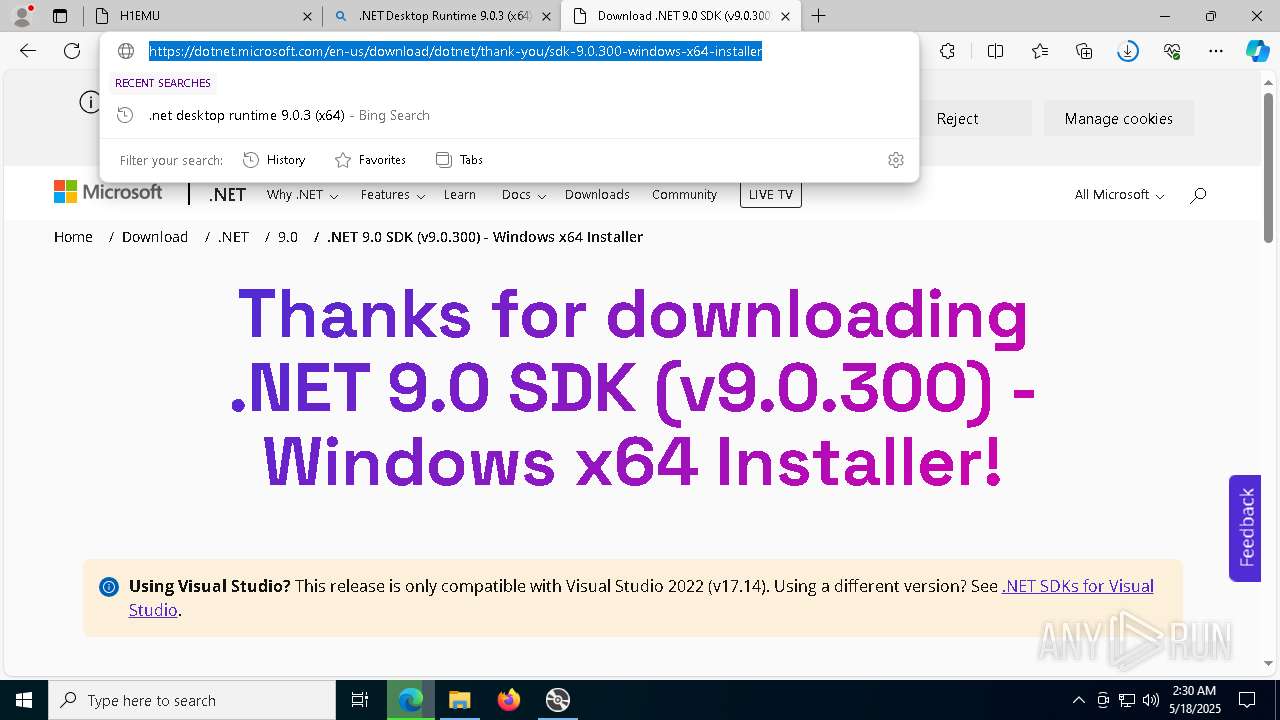This screenshot has height=720, width=1280.
Task: Click the site search magnifier icon
Action: point(1198,195)
